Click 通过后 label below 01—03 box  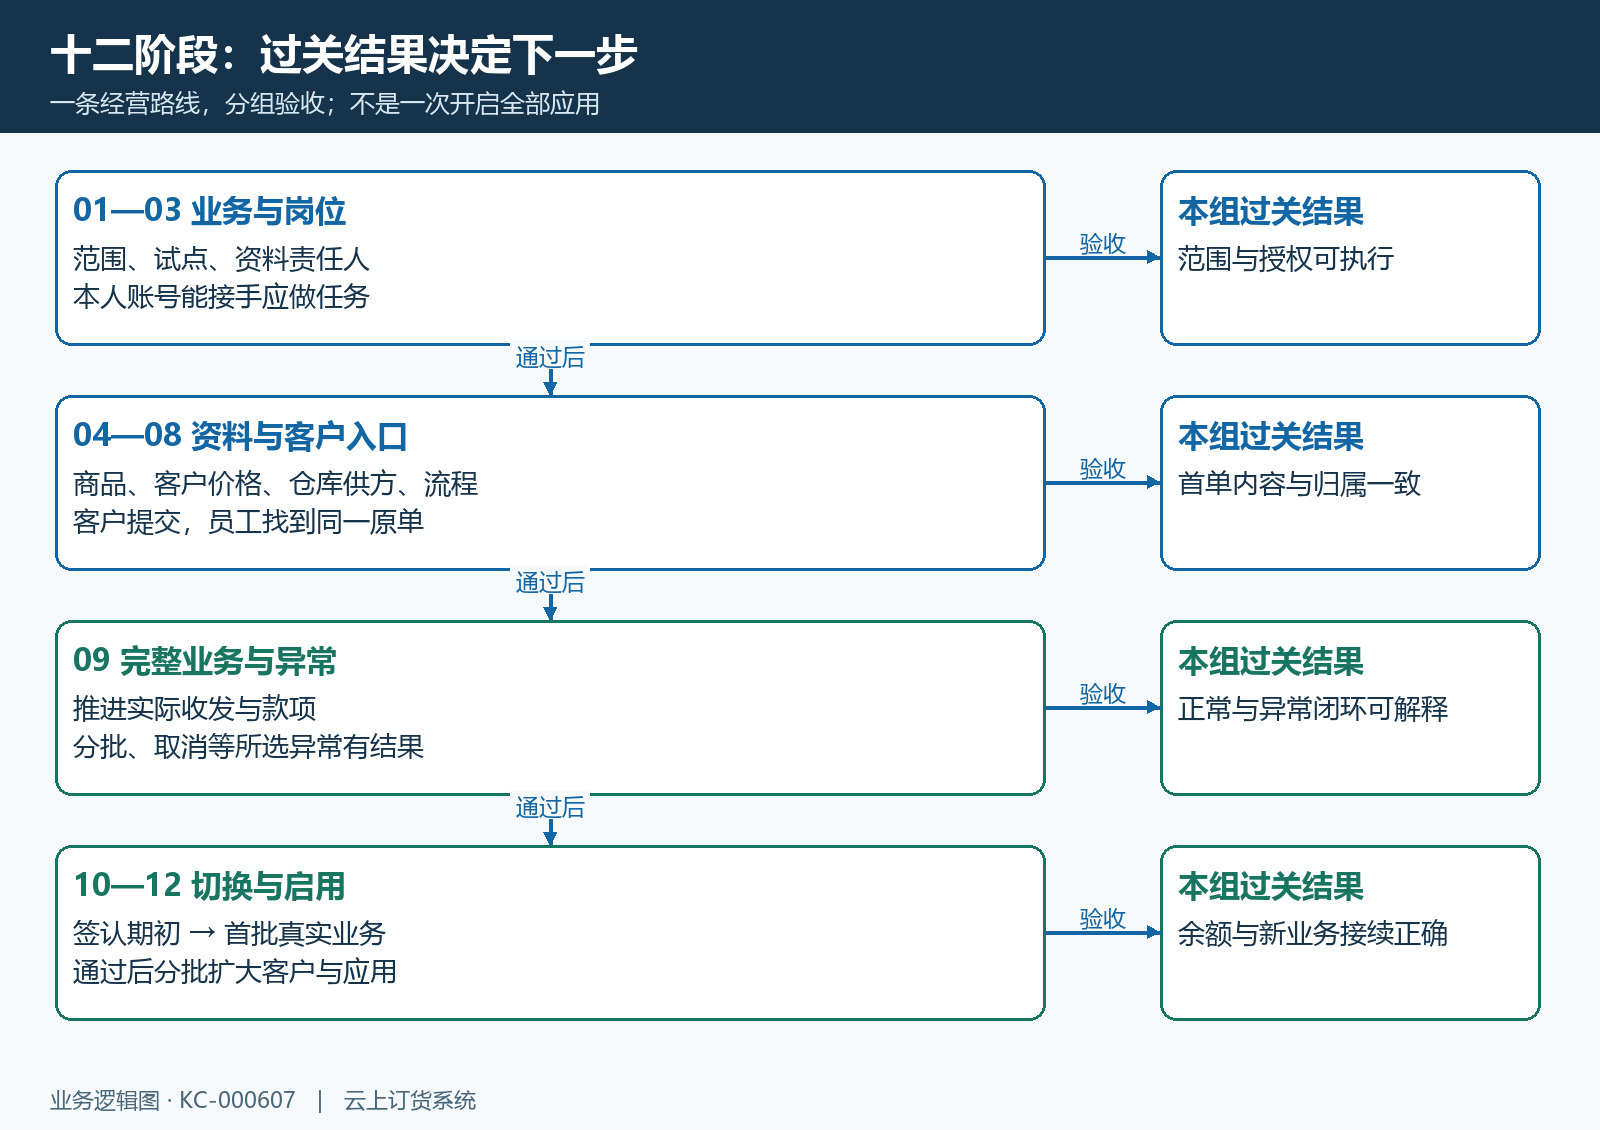pyautogui.click(x=550, y=358)
